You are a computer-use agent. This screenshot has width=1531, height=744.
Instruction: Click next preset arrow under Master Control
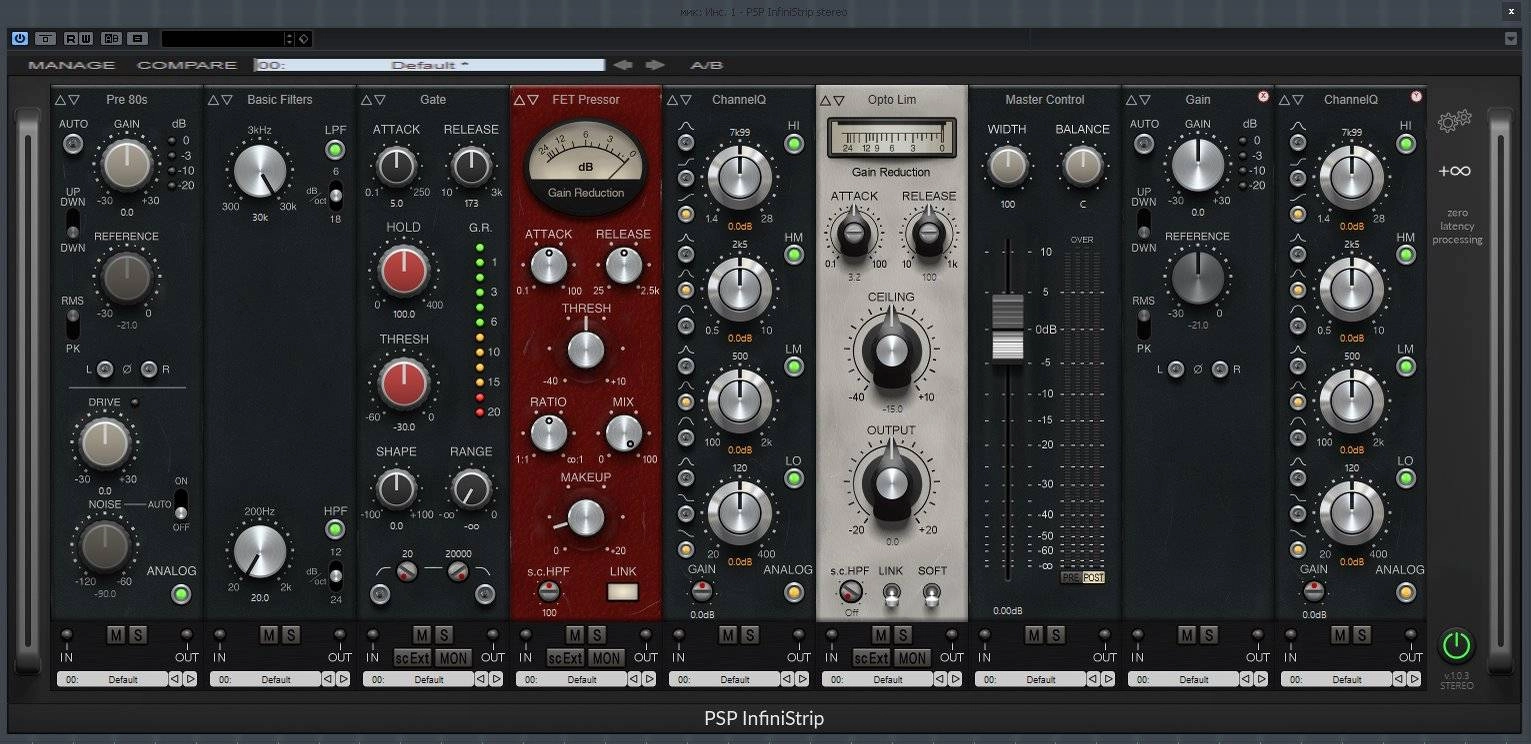click(x=1108, y=679)
